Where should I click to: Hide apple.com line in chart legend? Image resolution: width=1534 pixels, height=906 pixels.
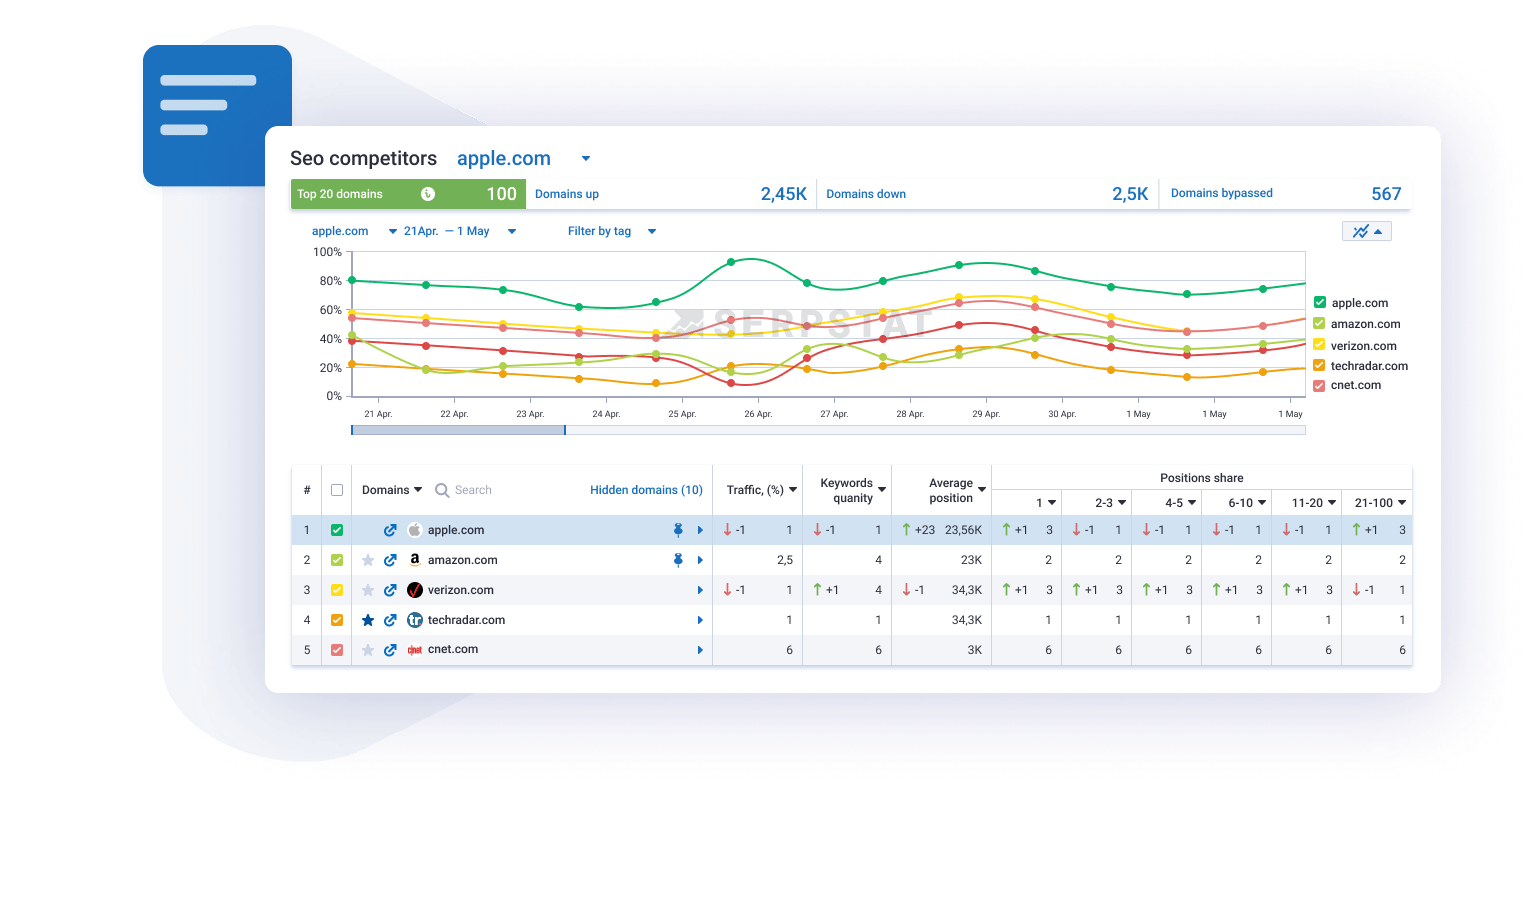click(1320, 302)
